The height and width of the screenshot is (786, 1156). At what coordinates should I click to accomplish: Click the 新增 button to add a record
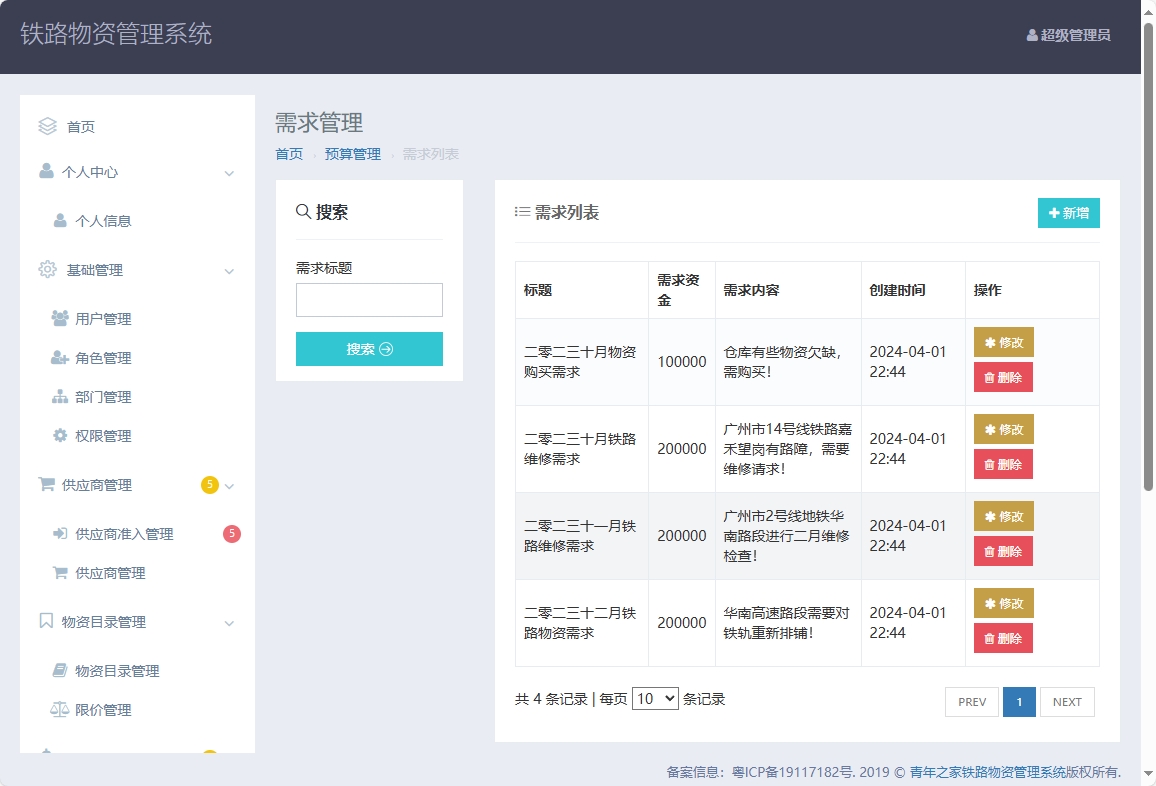tap(1068, 213)
